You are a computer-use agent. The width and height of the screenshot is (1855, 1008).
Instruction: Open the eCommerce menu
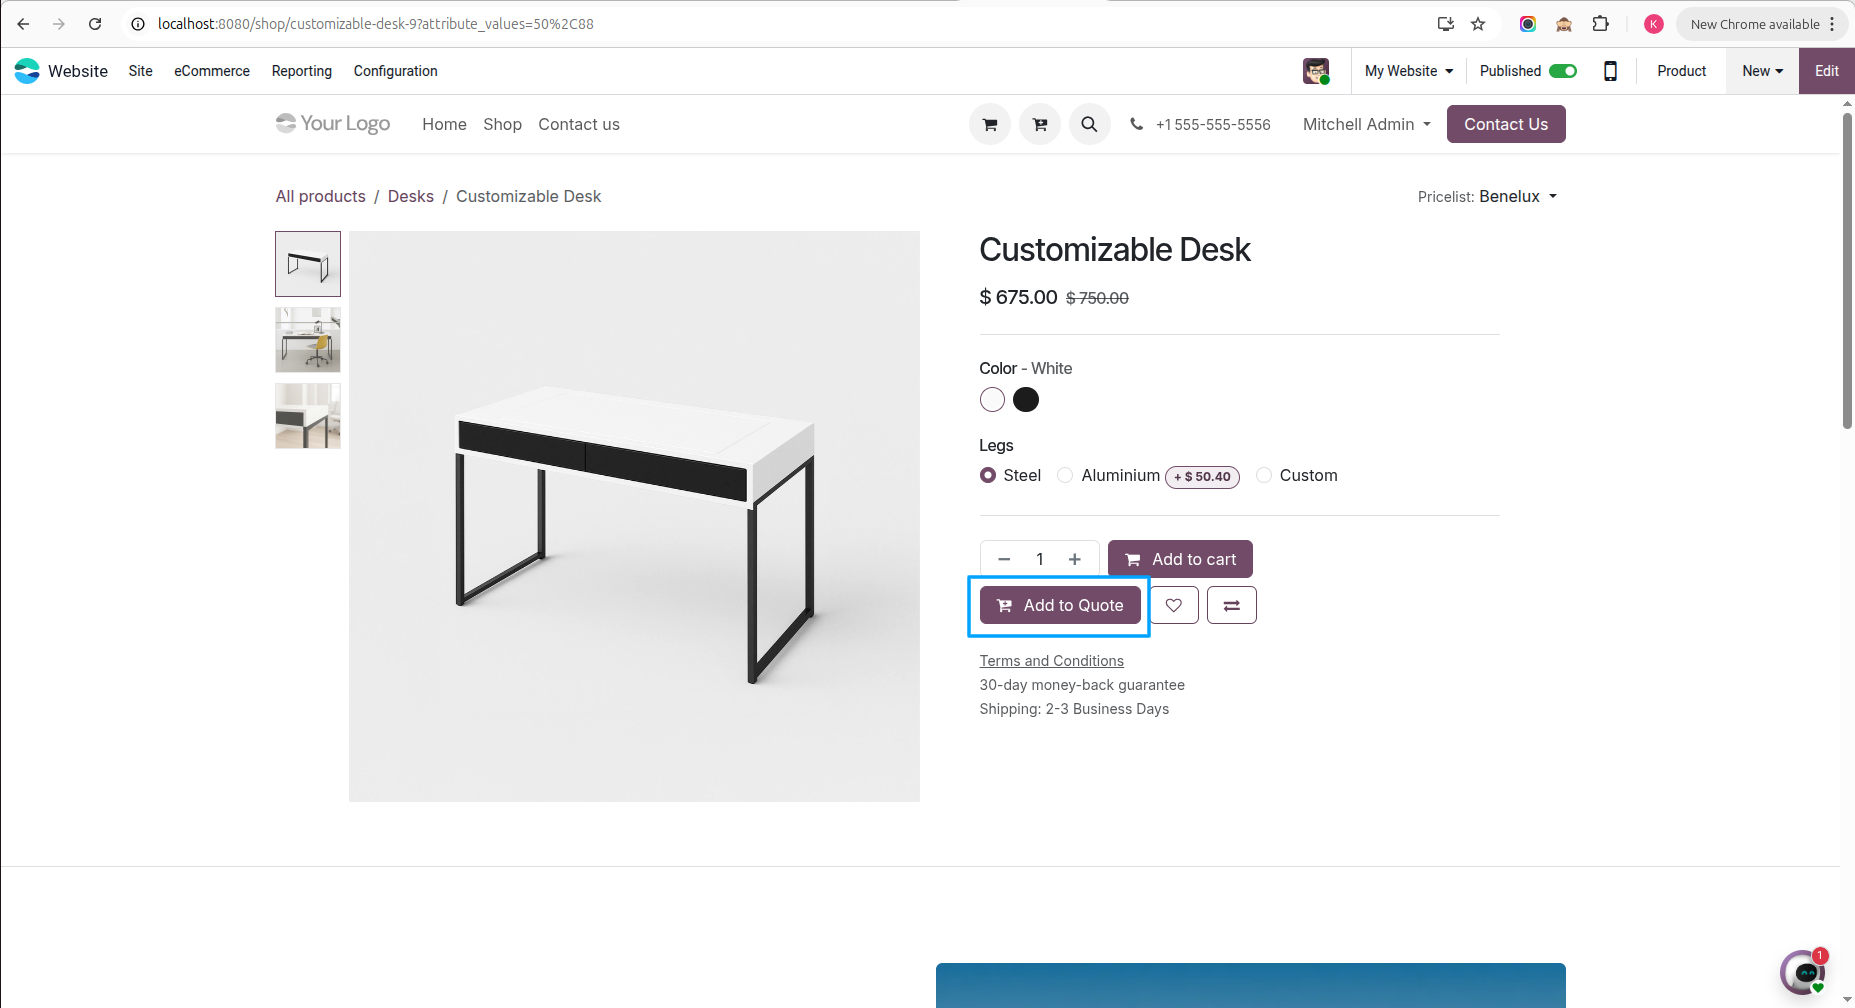pyautogui.click(x=211, y=71)
